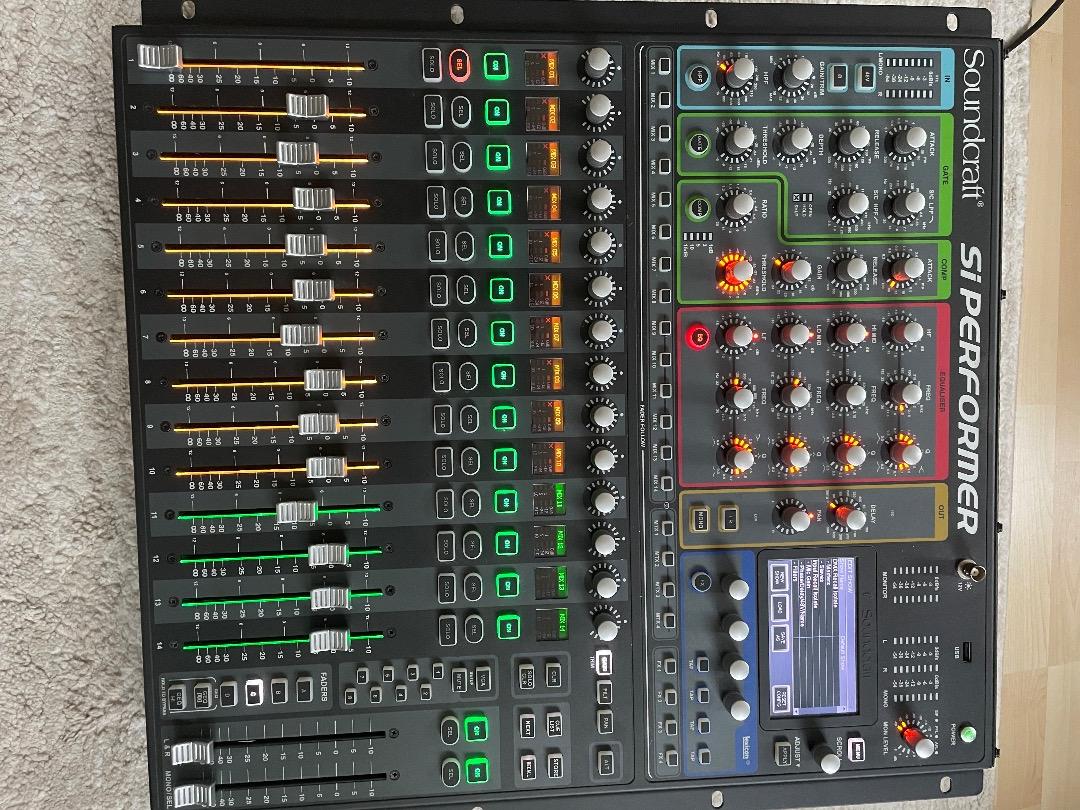Tap NEW SHOW on the touchscreen
This screenshot has height=810, width=1080.
[782, 577]
